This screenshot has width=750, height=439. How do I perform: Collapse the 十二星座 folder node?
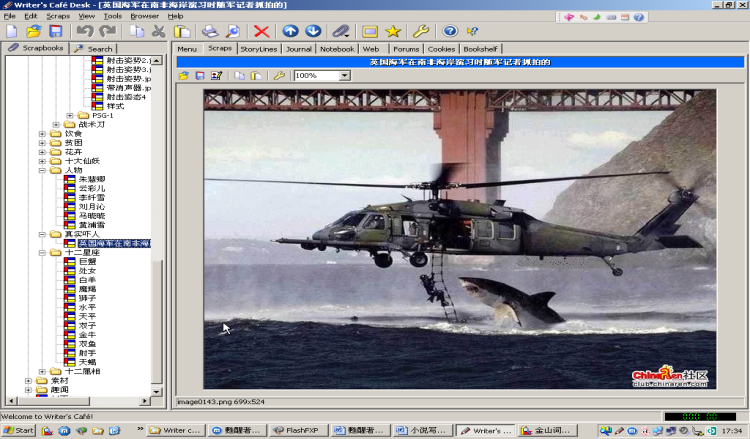(42, 252)
